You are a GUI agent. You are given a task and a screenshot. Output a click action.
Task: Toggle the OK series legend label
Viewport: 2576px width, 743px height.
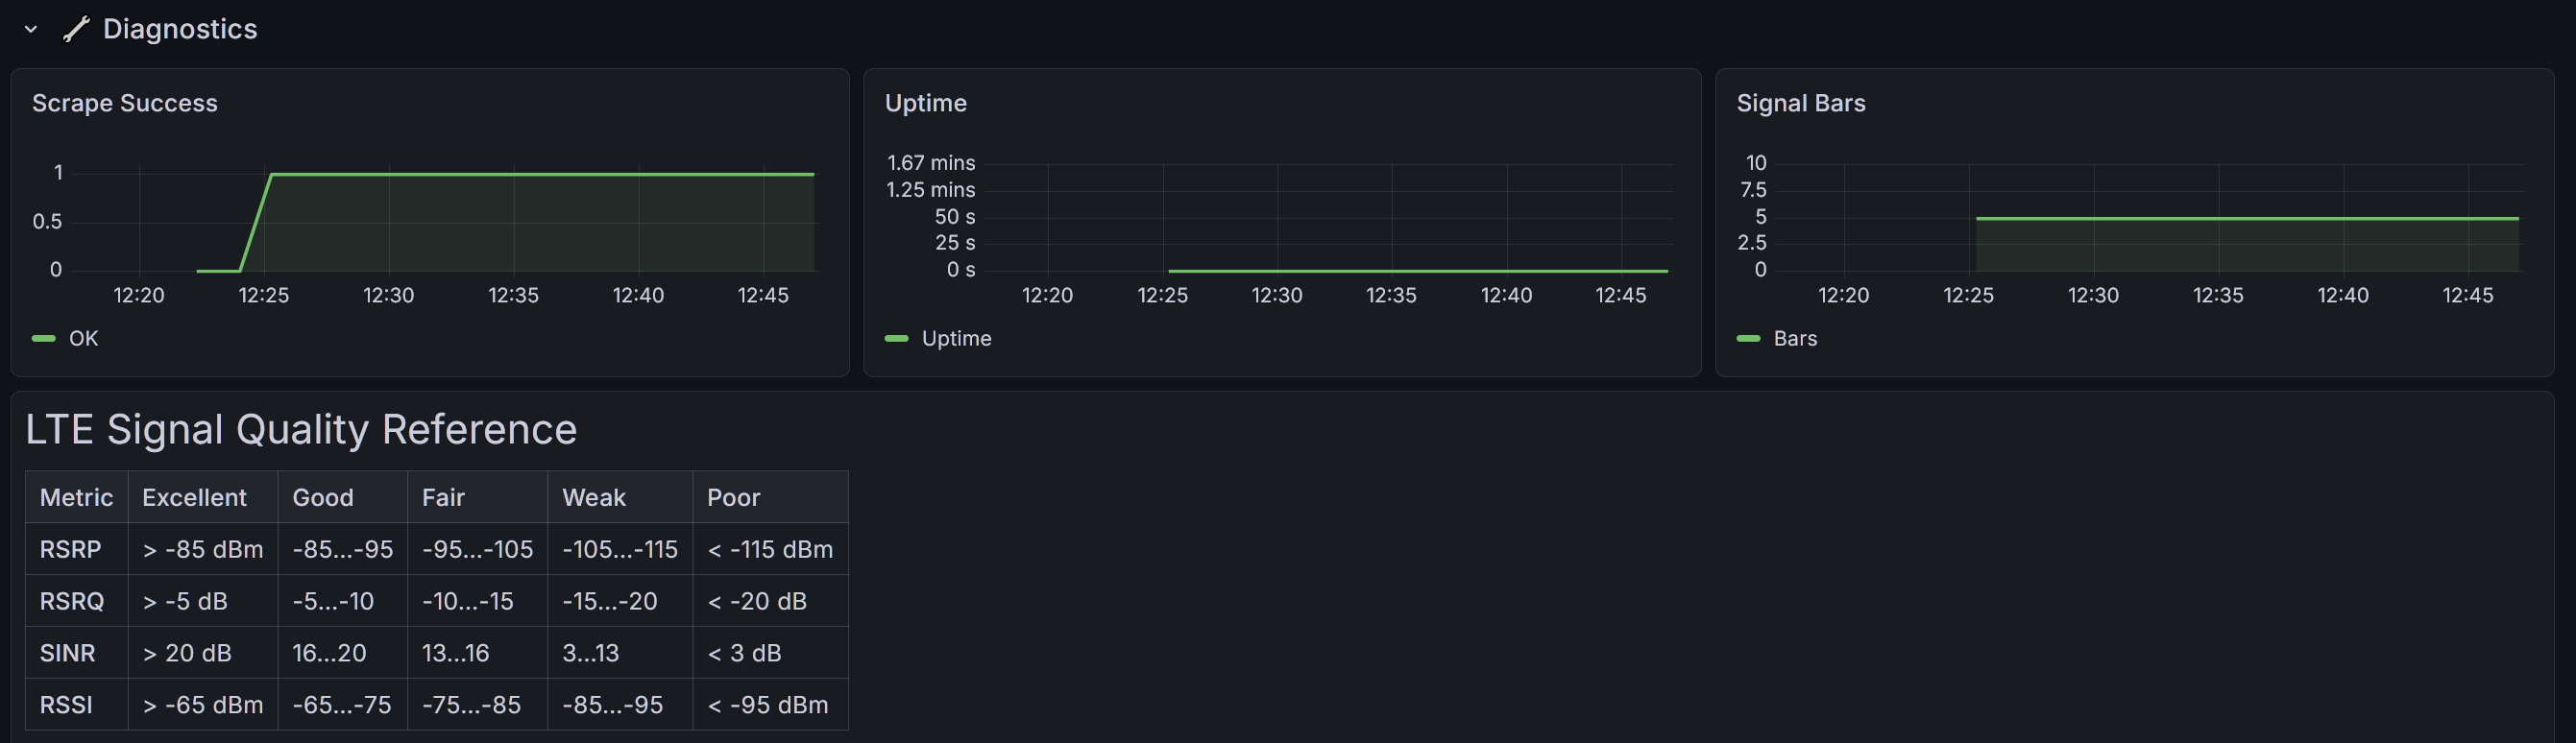[x=84, y=339]
